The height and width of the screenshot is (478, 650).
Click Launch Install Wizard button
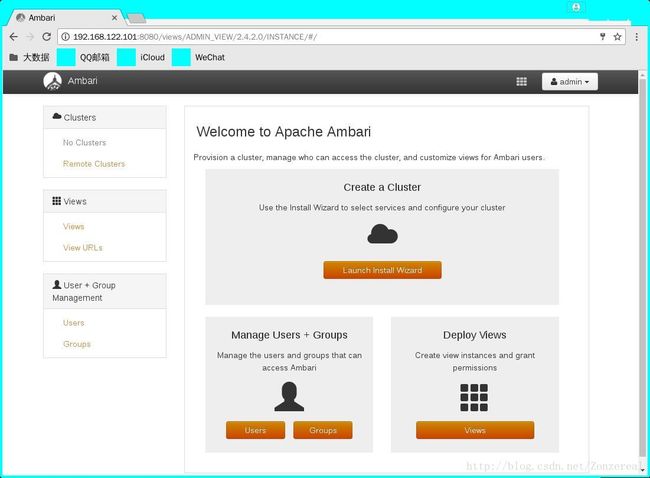point(382,270)
